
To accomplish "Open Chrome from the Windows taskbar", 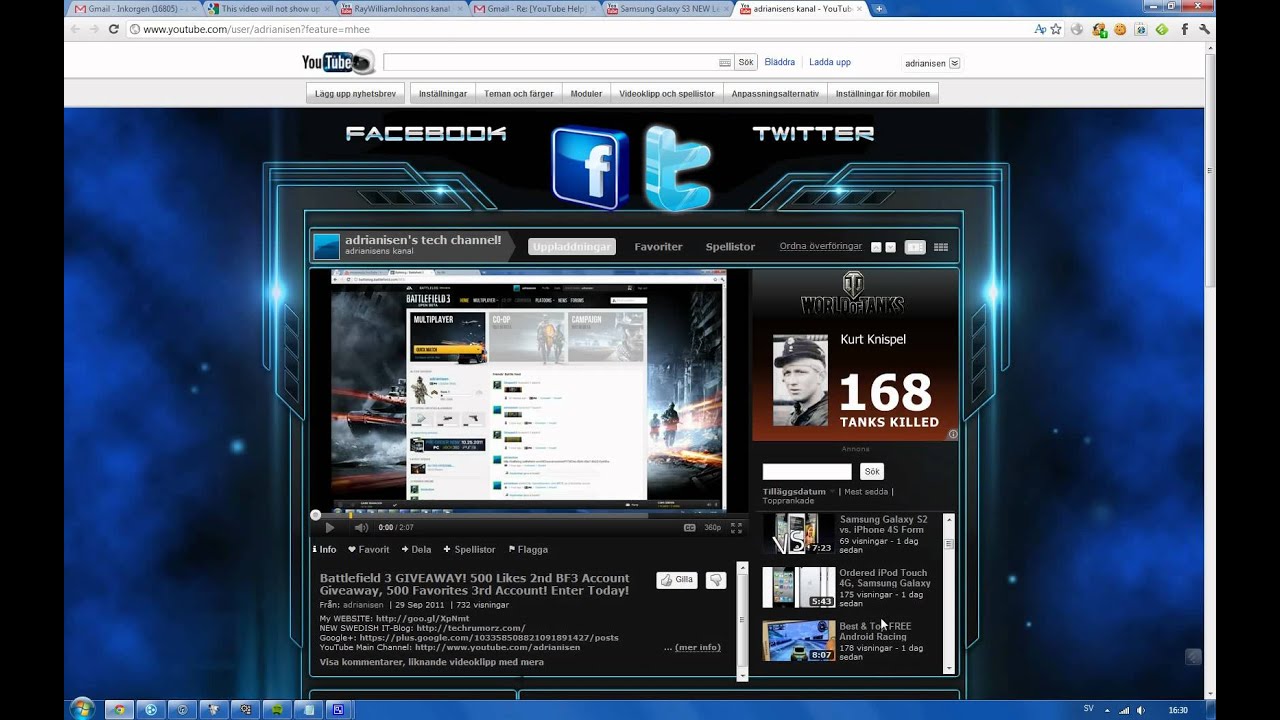I will 119,710.
